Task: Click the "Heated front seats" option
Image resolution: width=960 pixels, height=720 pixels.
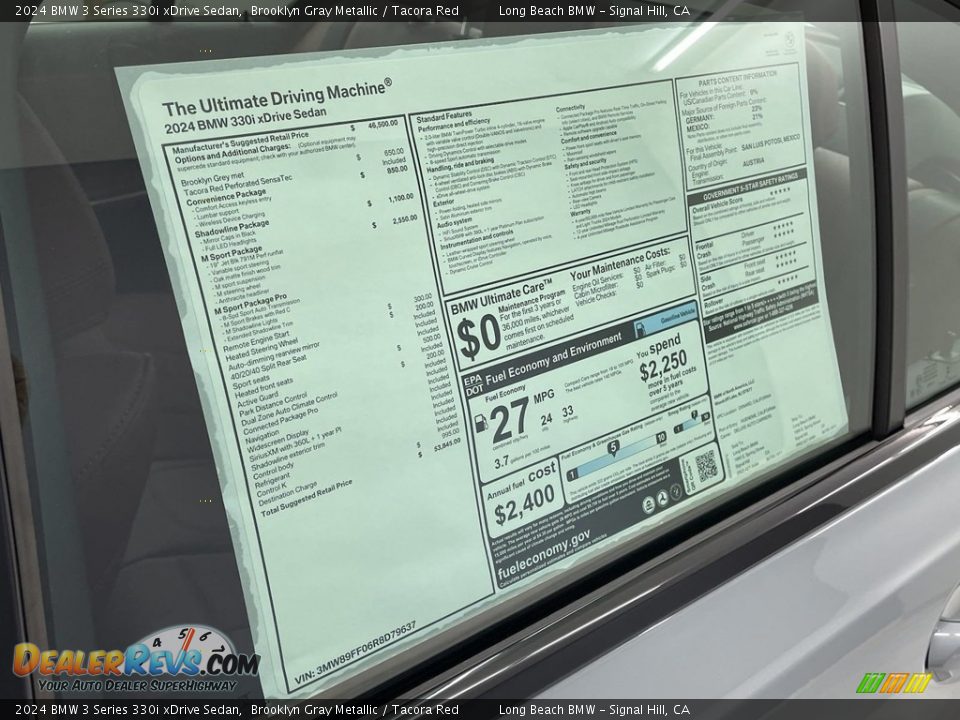Action: (264, 388)
